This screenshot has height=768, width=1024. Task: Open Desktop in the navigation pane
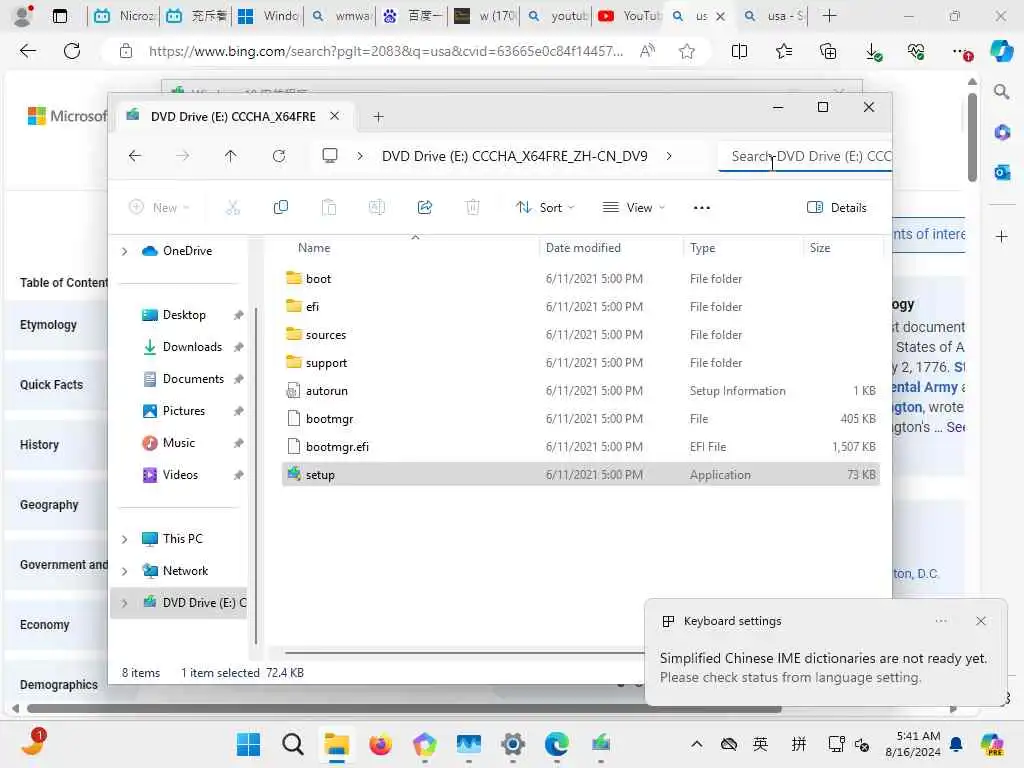pyautogui.click(x=184, y=315)
